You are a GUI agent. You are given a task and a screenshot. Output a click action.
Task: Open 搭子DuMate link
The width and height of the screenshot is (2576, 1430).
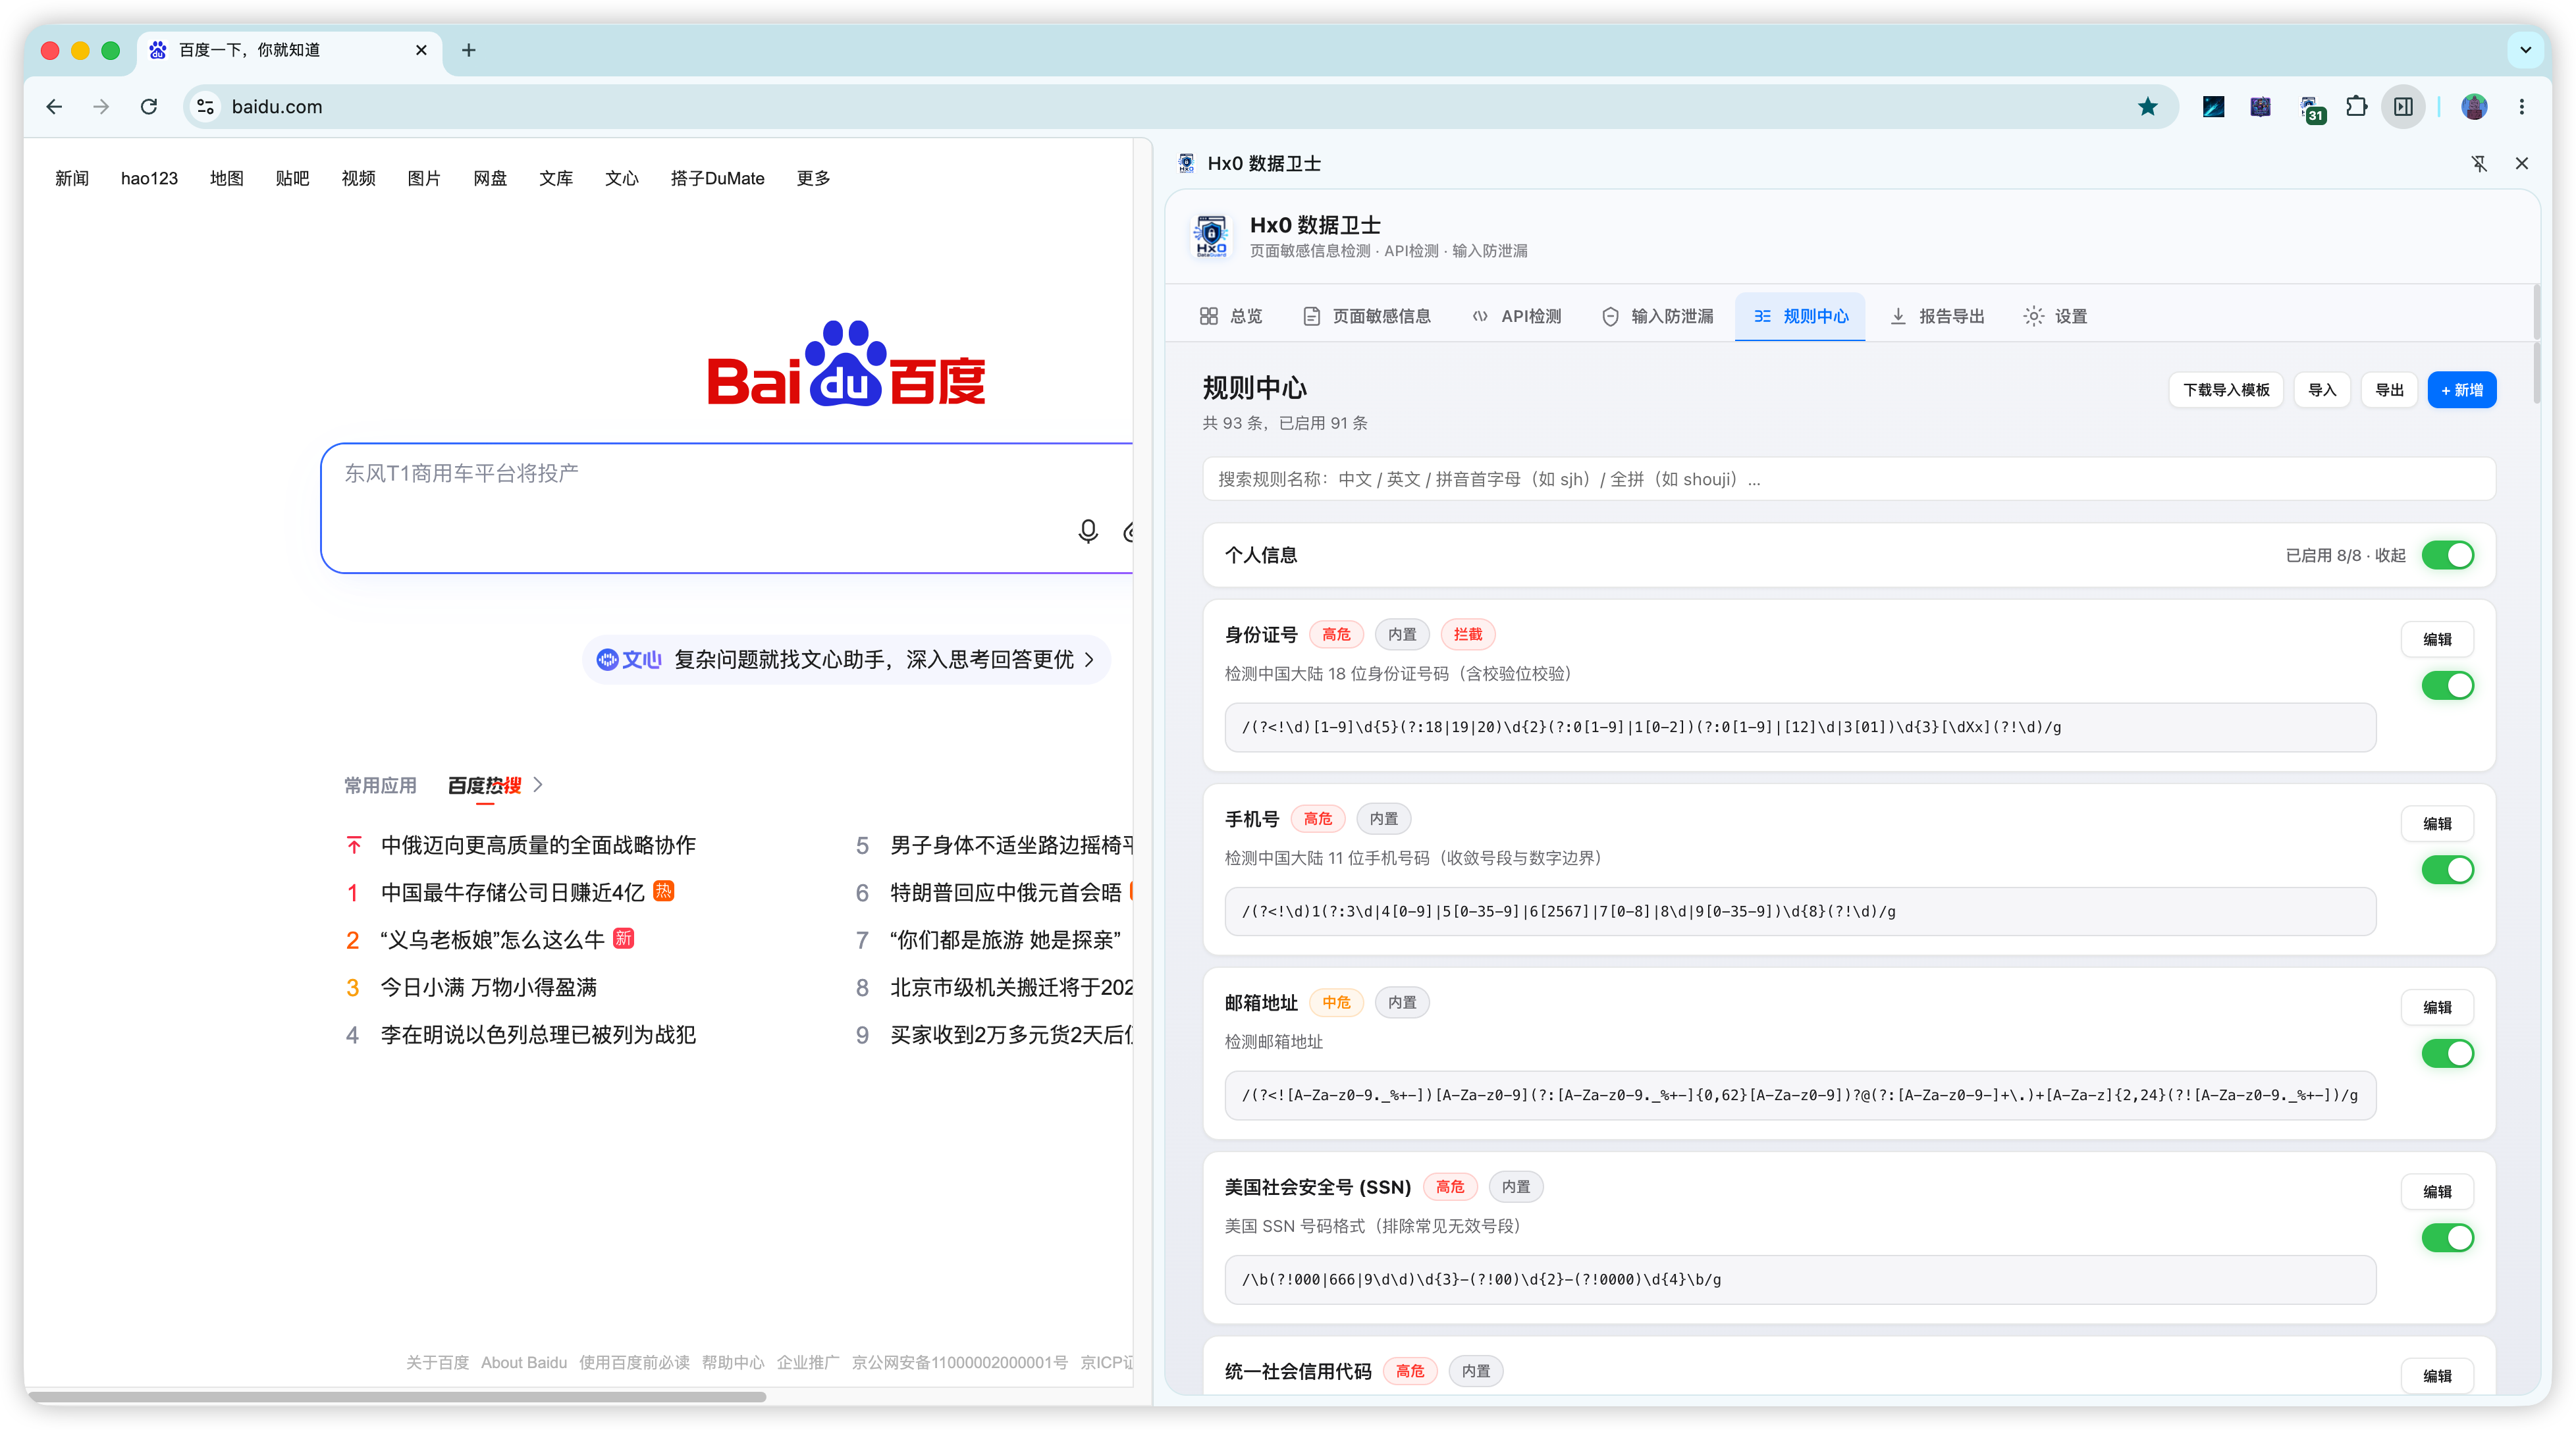click(717, 178)
